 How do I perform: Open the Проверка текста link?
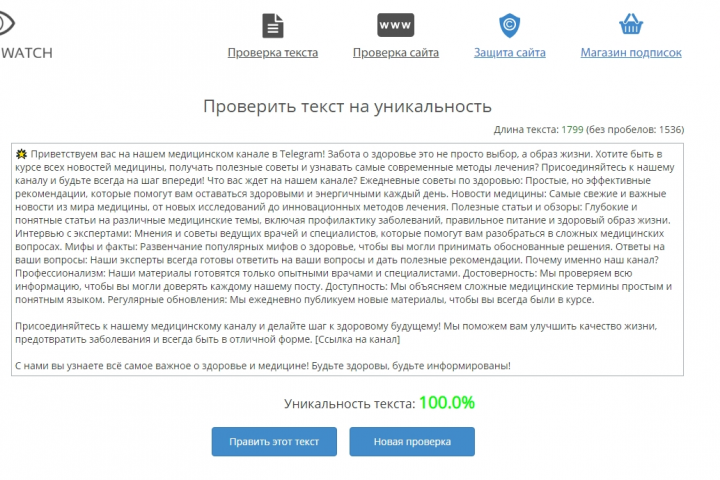(x=273, y=53)
